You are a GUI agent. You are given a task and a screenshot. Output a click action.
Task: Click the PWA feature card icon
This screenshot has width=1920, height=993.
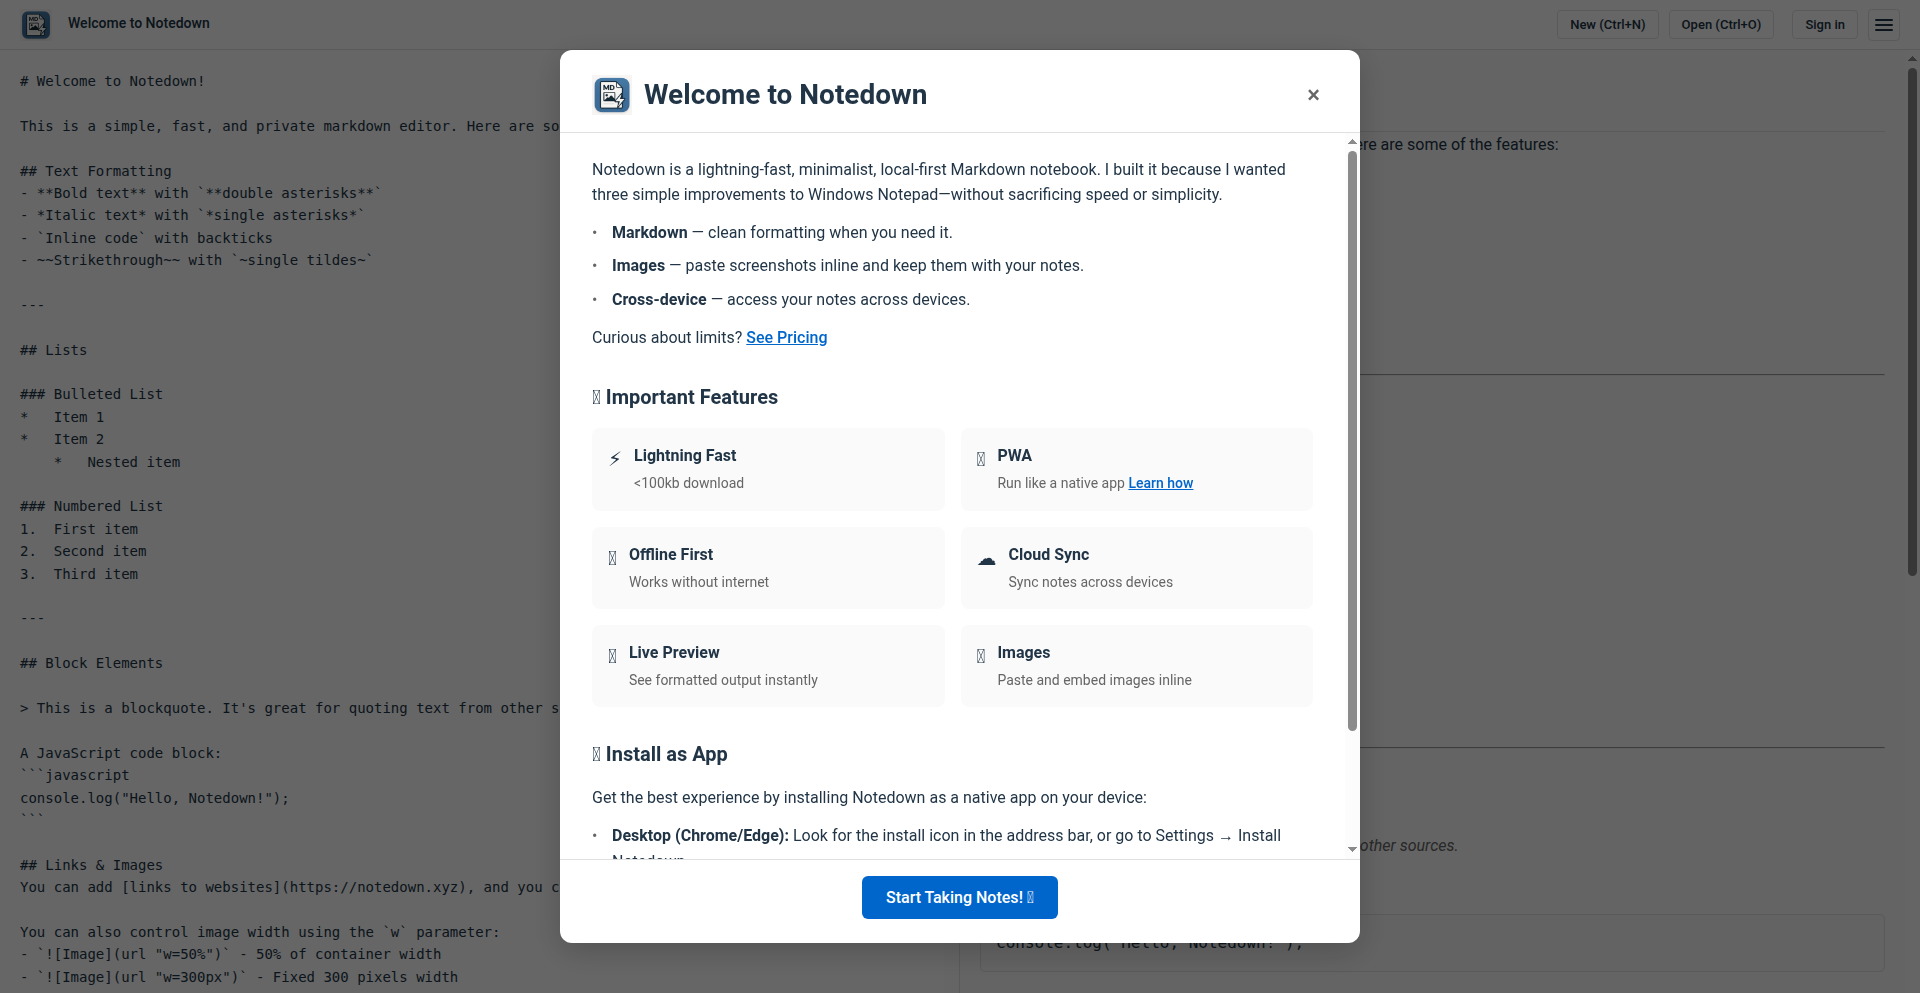(x=982, y=458)
